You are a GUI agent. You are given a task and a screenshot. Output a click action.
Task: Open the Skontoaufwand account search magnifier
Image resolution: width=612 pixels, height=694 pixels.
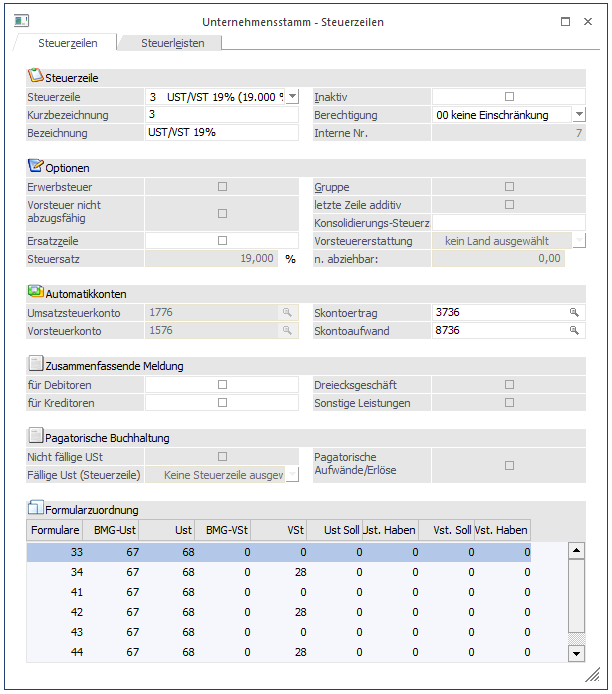click(x=574, y=330)
